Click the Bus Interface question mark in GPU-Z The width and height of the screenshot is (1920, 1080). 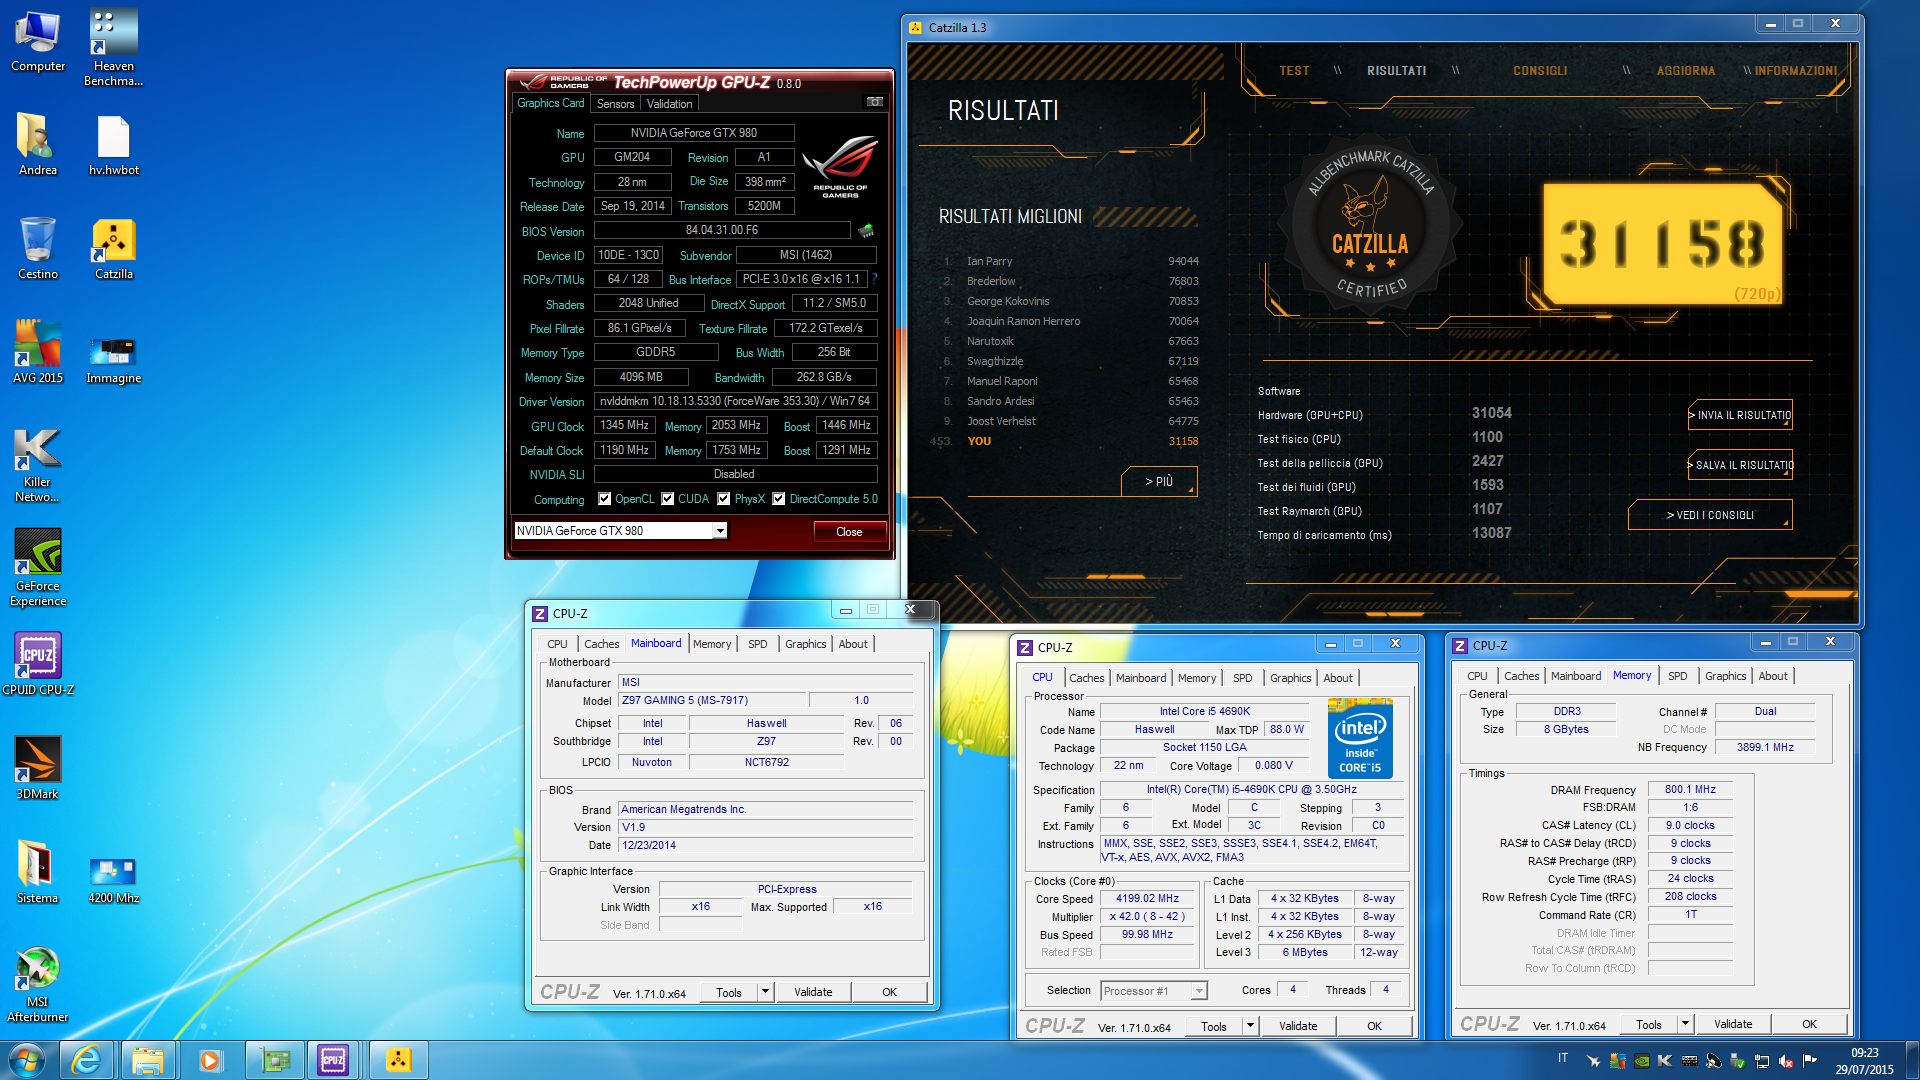click(874, 279)
